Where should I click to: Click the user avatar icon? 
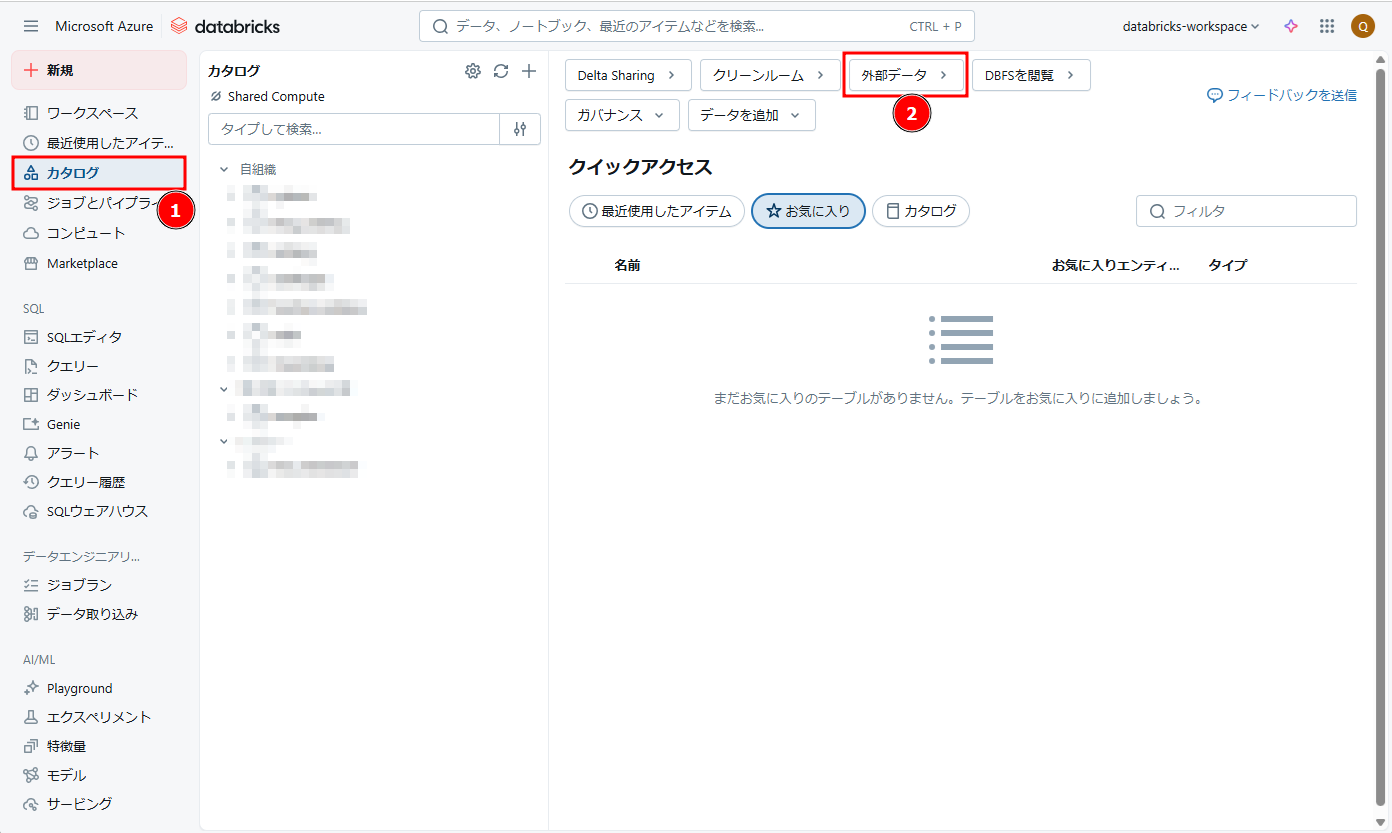pyautogui.click(x=1362, y=26)
